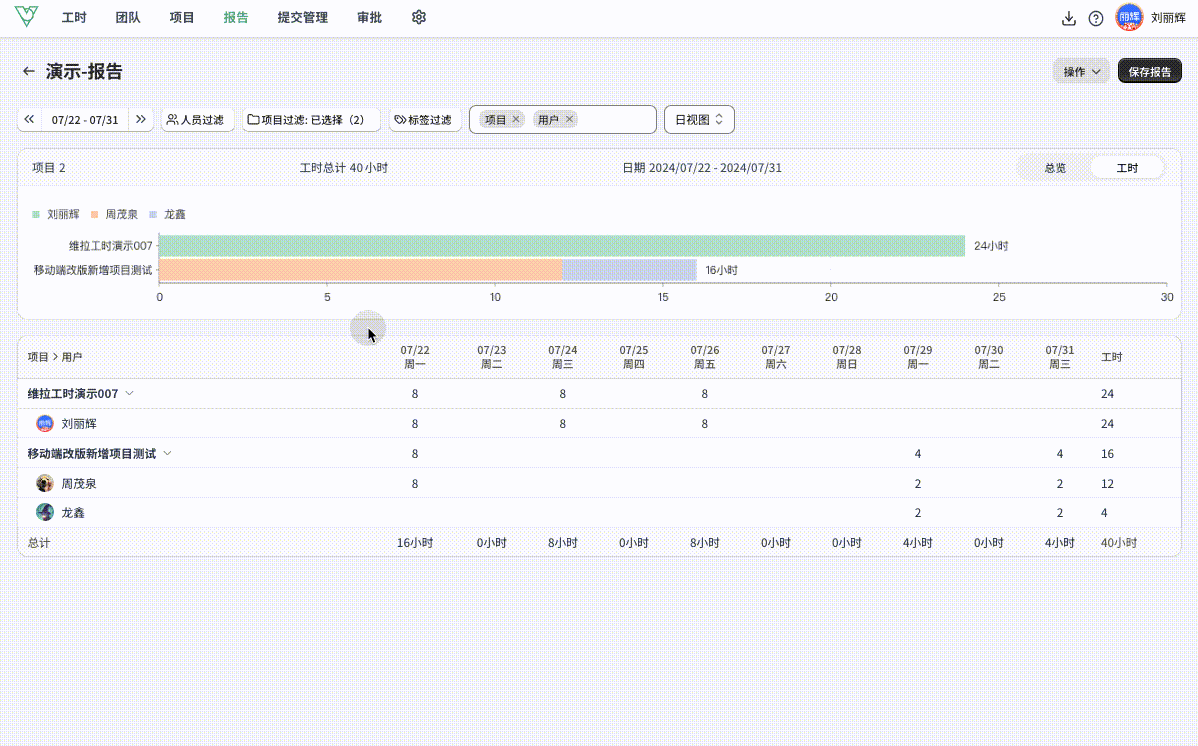Click 刘丽辉 avatar in table row
Image resolution: width=1198 pixels, height=746 pixels.
[45, 423]
